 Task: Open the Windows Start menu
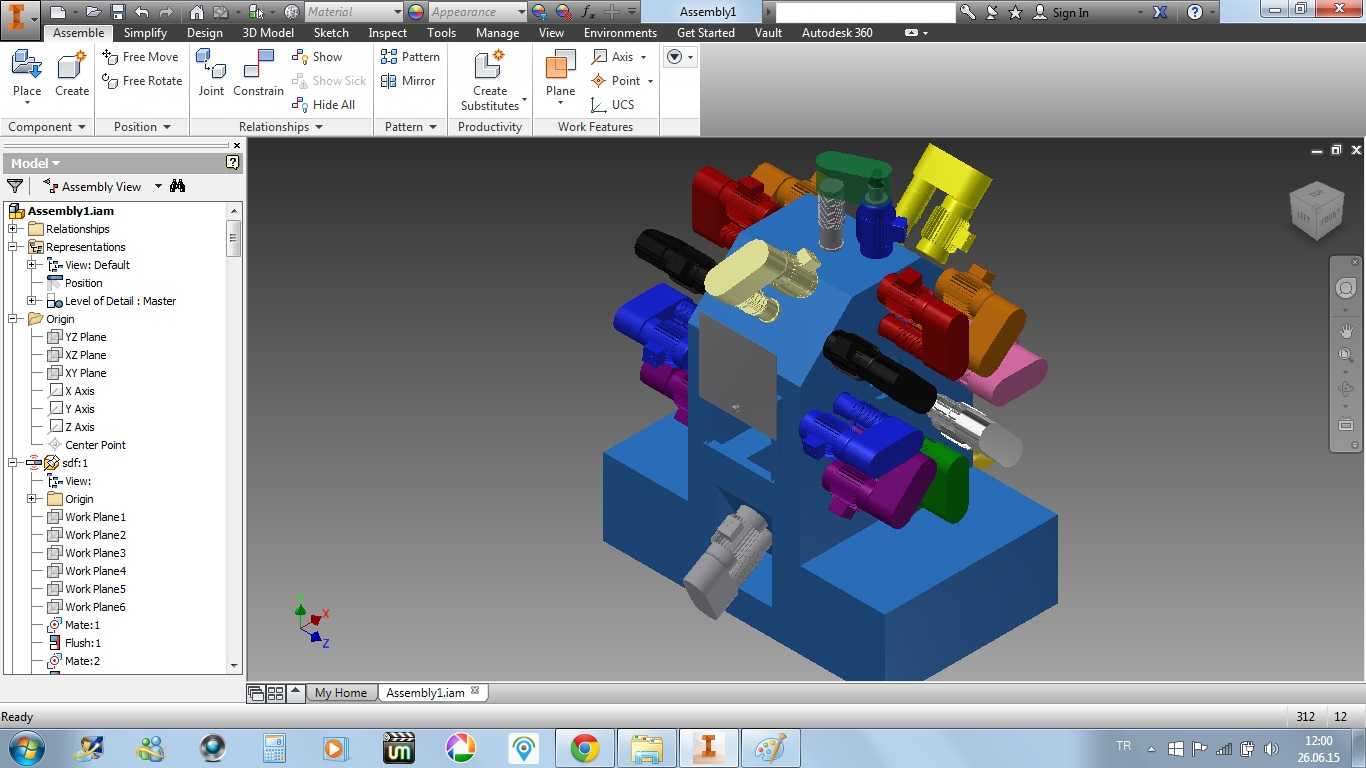(25, 747)
